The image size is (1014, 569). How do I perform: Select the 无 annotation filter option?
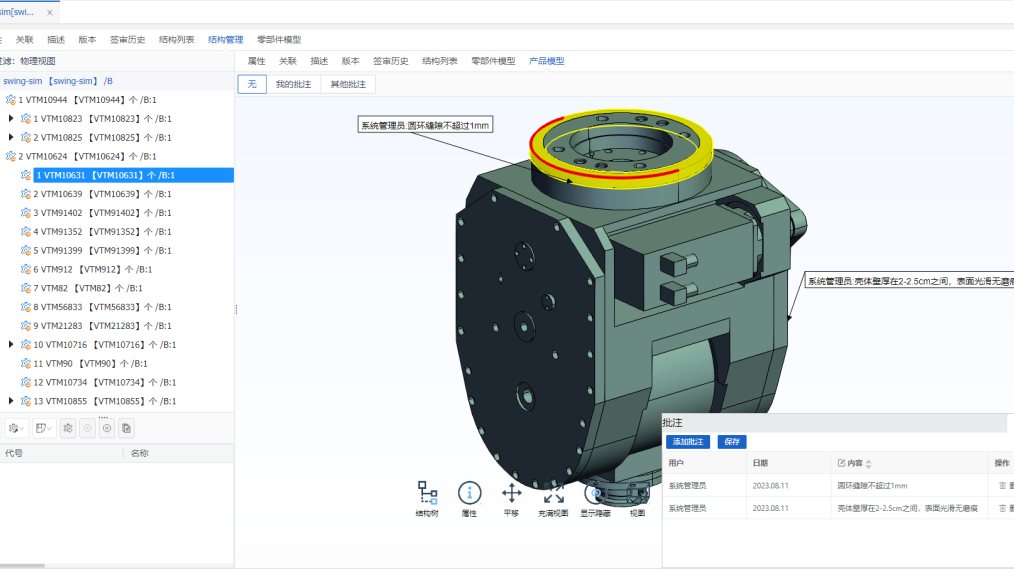pos(252,84)
